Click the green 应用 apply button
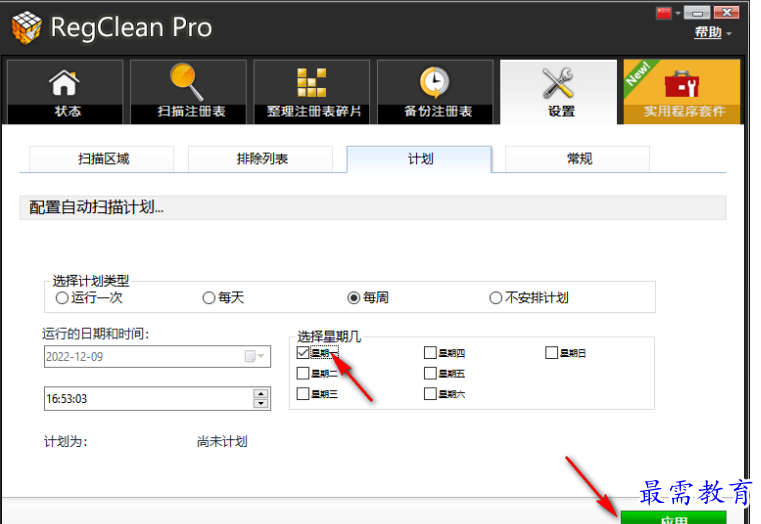The width and height of the screenshot is (761, 524). point(674,518)
